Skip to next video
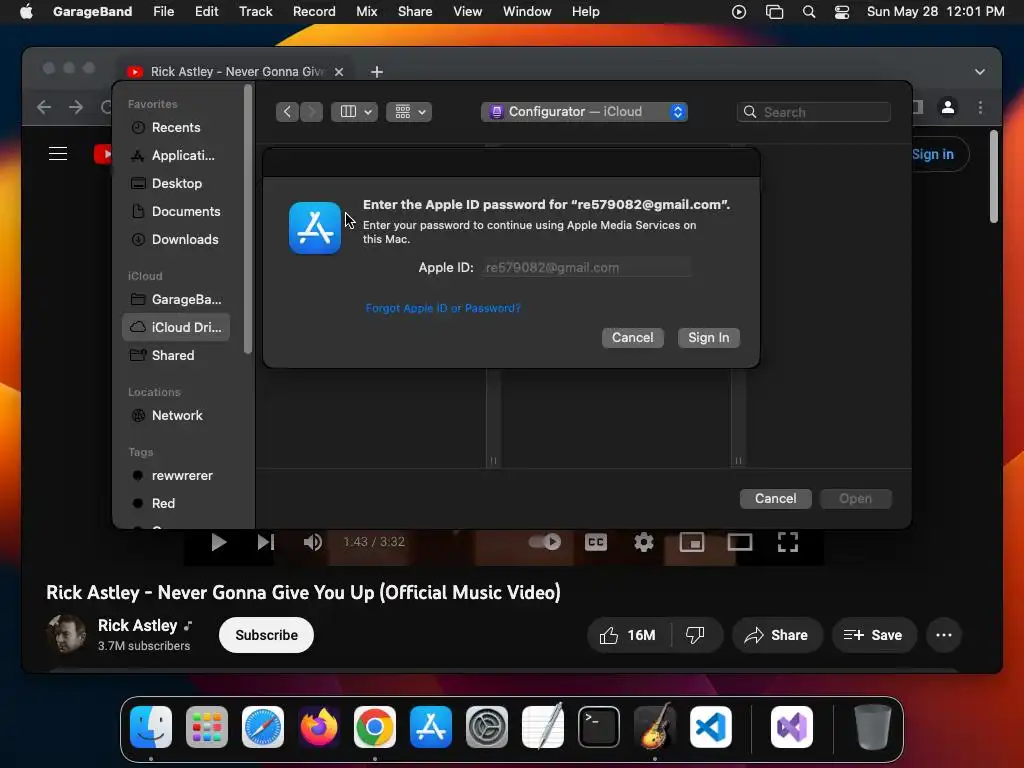This screenshot has height=768, width=1024. pos(266,542)
